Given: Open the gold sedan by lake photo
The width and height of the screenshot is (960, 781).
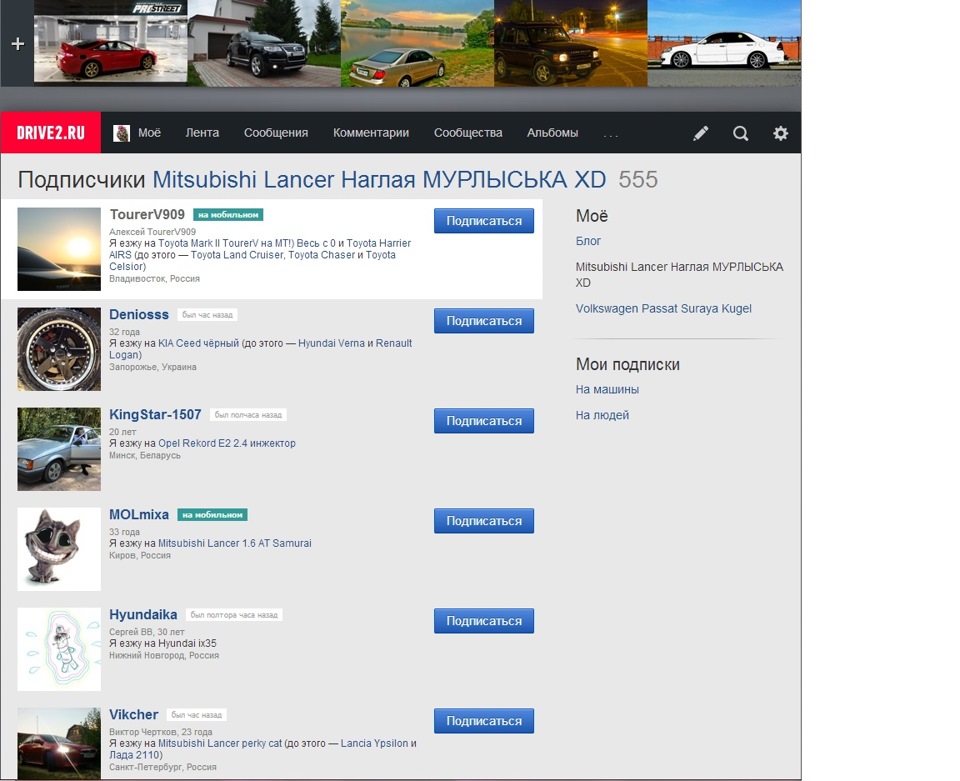Looking at the screenshot, I should 418,43.
